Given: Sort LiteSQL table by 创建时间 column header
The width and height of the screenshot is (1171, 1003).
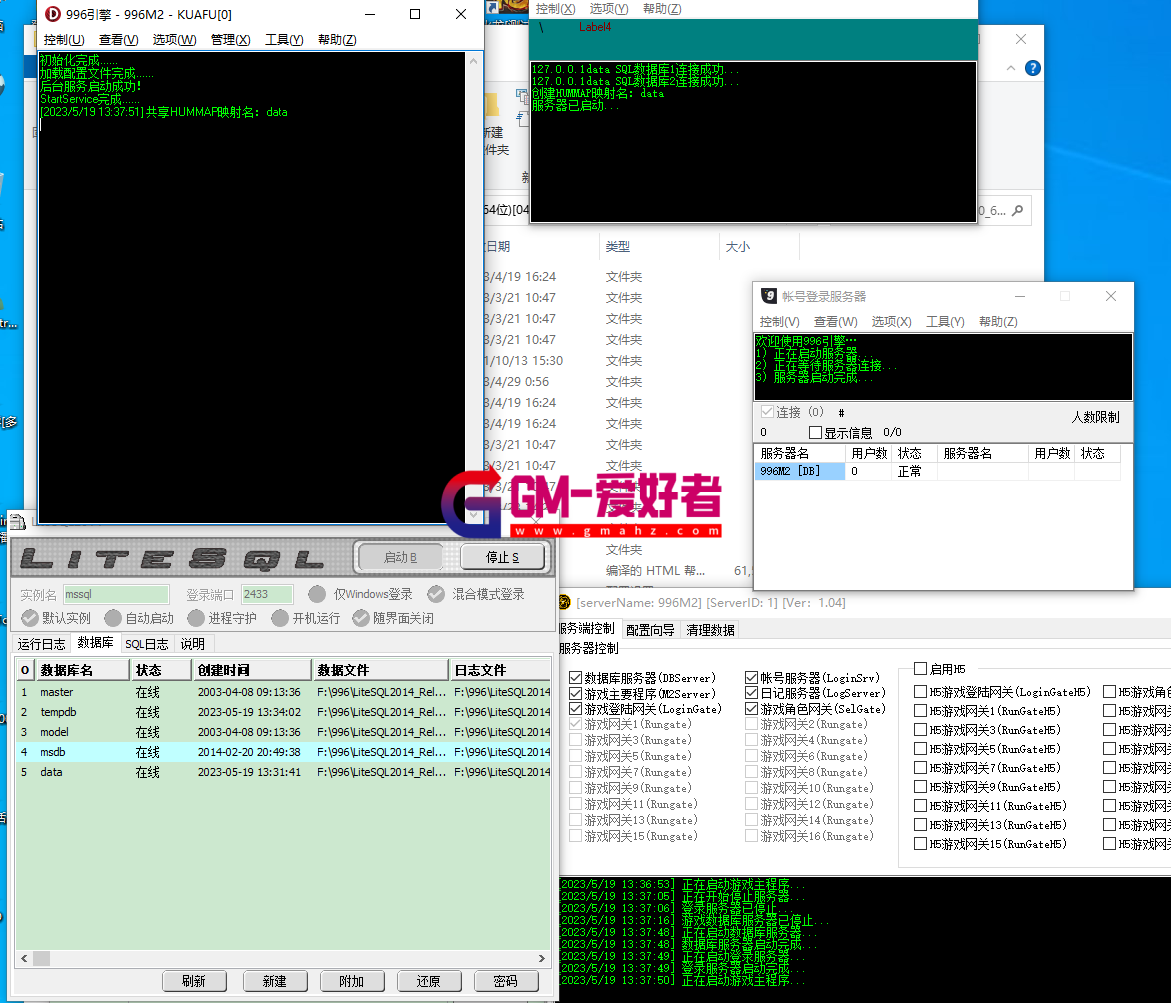Looking at the screenshot, I should 252,670.
